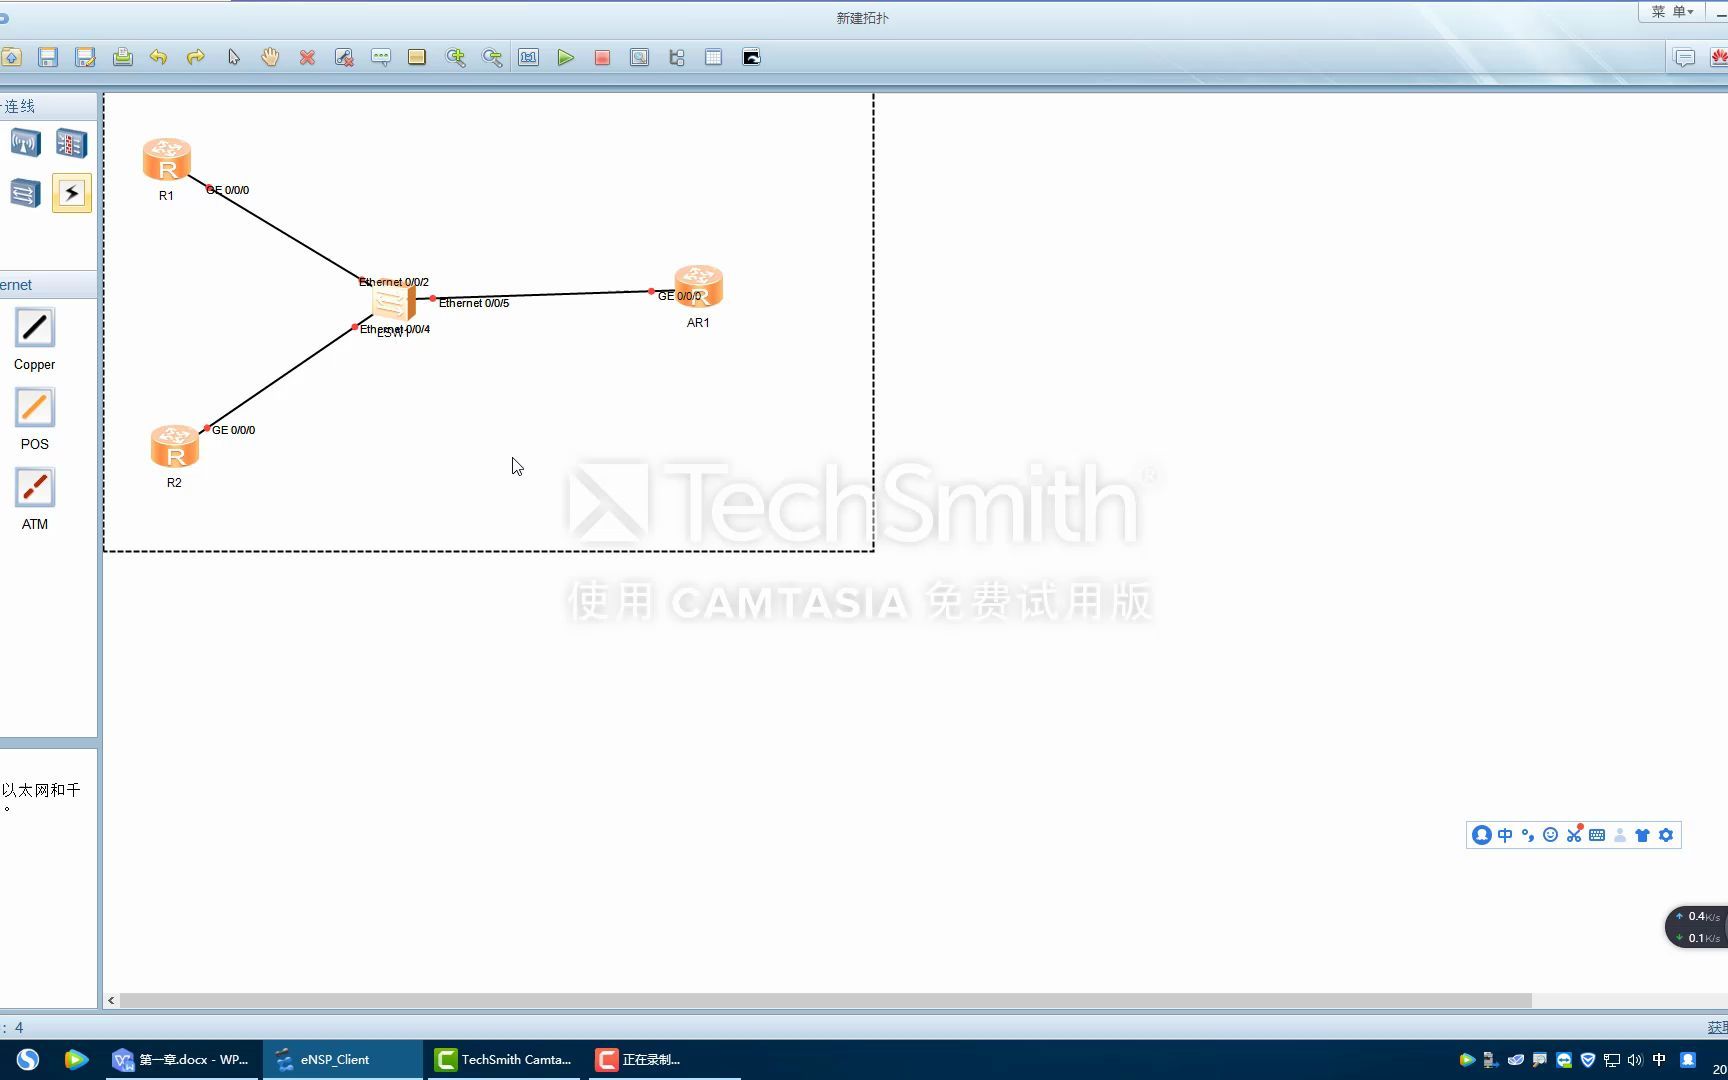
Task: Choose the POS cable type
Action: click(34, 407)
